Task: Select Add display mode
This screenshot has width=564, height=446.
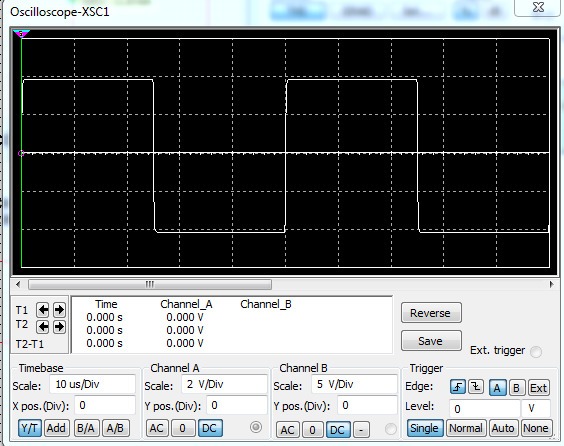Action: tap(56, 428)
